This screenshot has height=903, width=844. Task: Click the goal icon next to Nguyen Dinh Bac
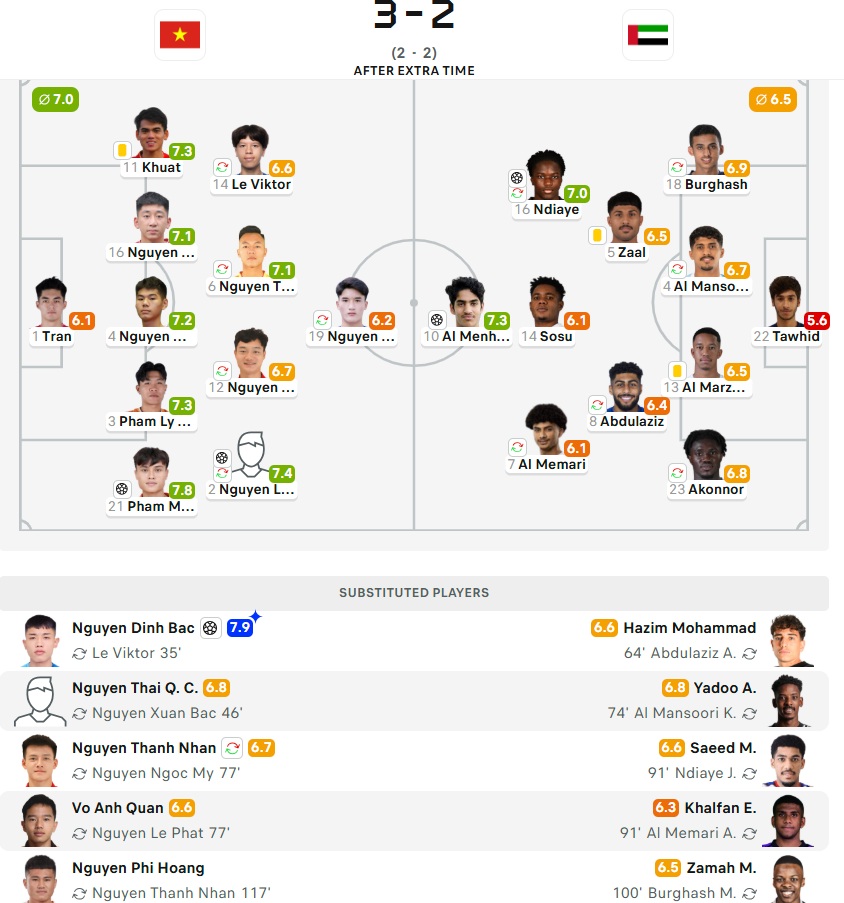(210, 628)
